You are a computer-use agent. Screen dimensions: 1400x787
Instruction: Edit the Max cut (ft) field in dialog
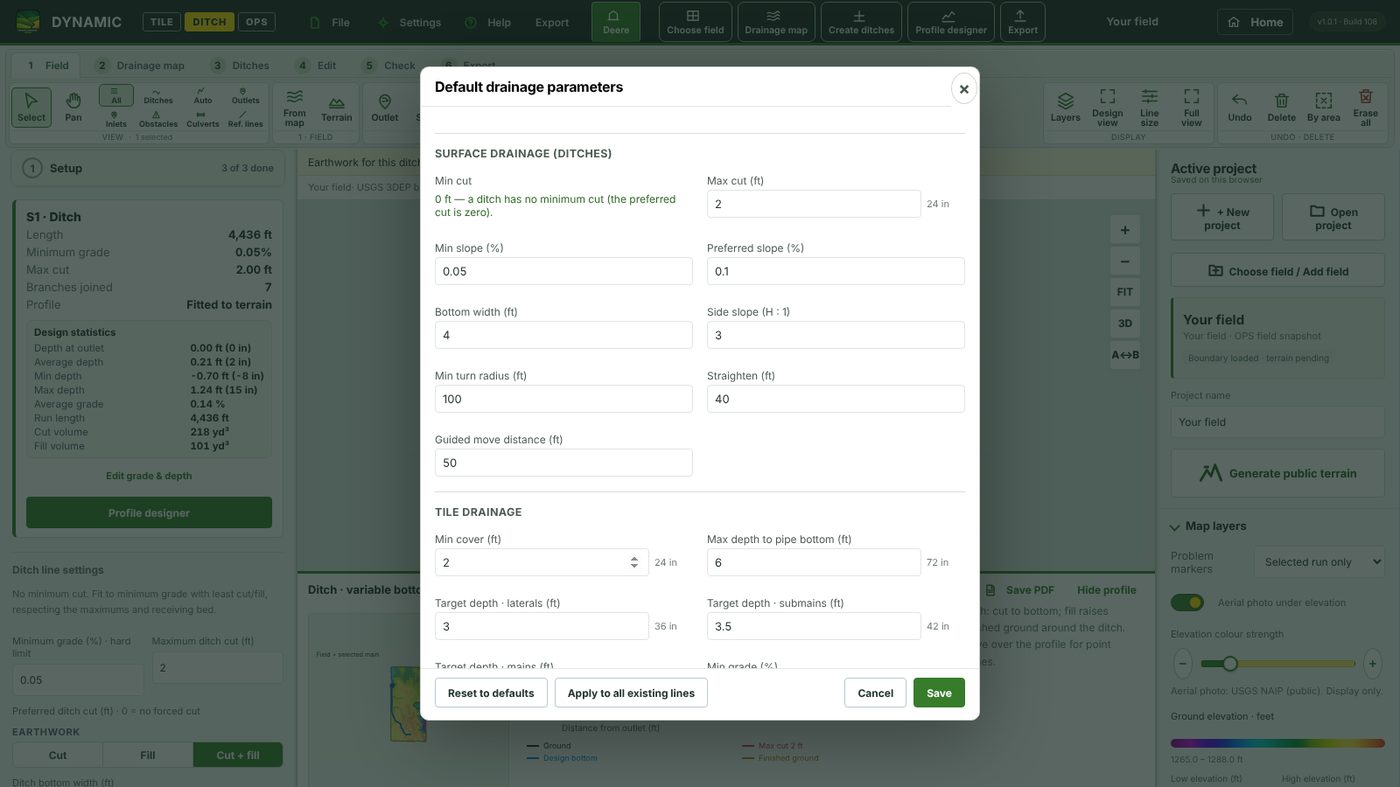point(814,204)
